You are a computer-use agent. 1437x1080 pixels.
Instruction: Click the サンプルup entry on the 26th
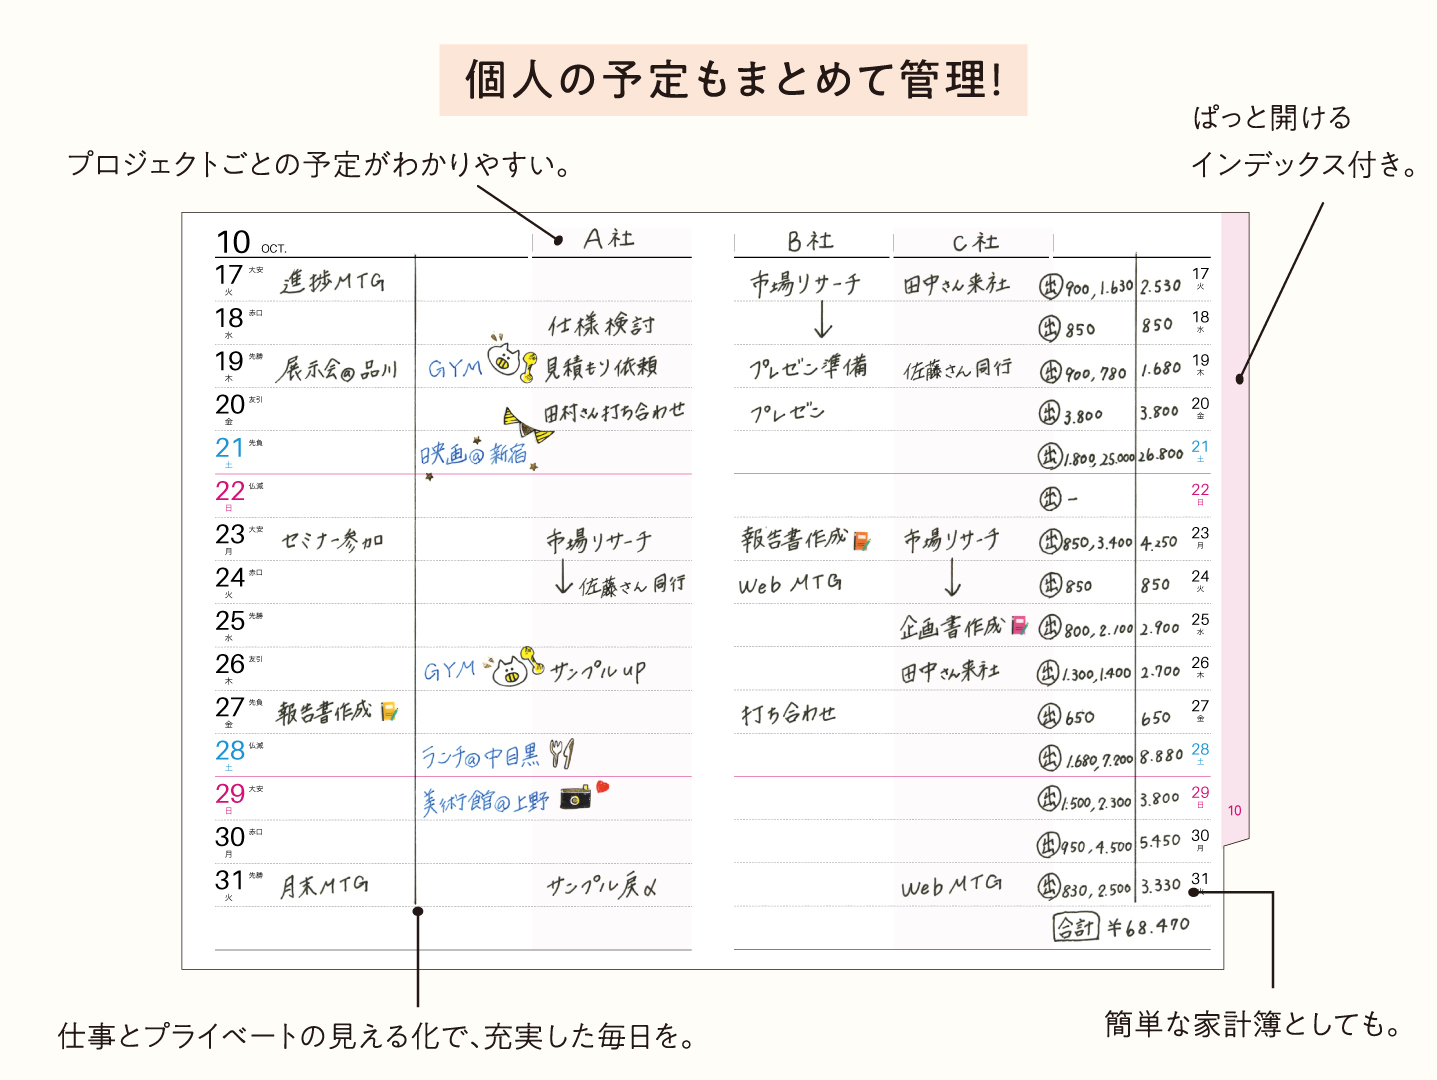598,671
